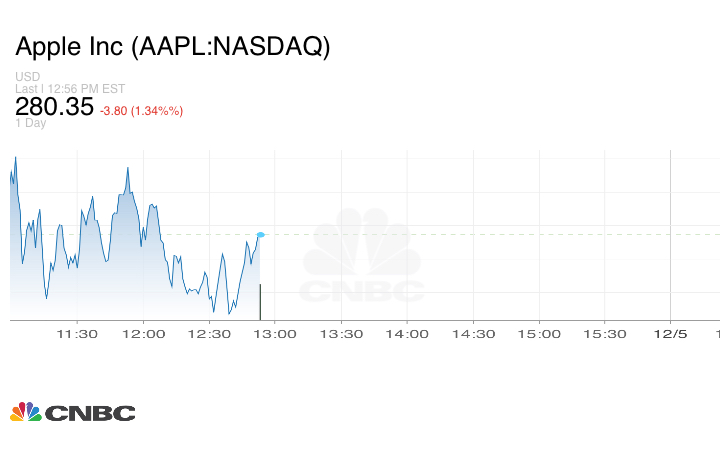Select the 13:30 time axis label

(x=341, y=334)
